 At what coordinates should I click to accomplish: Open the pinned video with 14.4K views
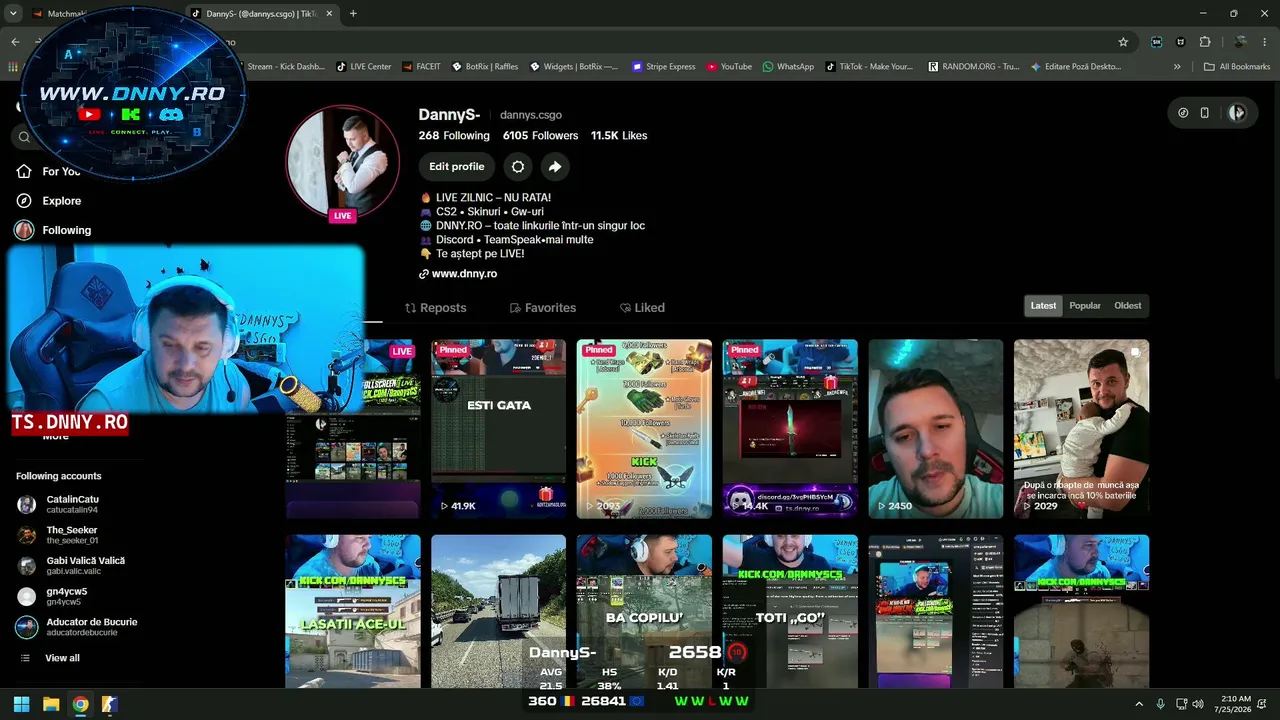pyautogui.click(x=790, y=429)
